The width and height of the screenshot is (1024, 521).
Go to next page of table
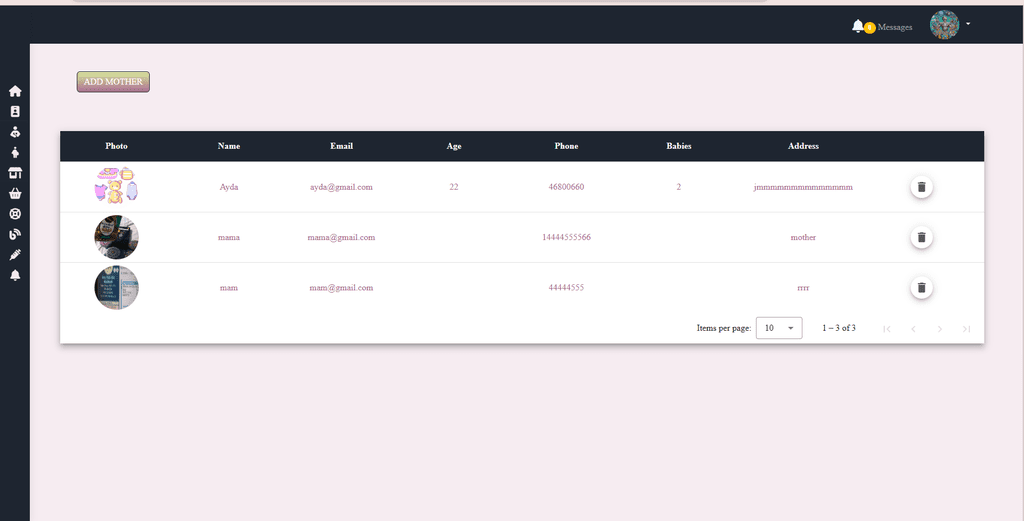(940, 328)
